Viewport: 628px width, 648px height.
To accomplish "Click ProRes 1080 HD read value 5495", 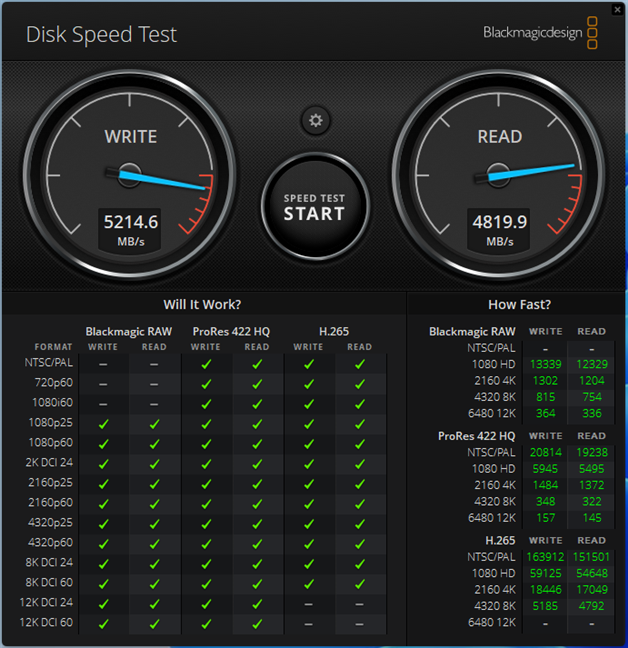I will [x=592, y=469].
